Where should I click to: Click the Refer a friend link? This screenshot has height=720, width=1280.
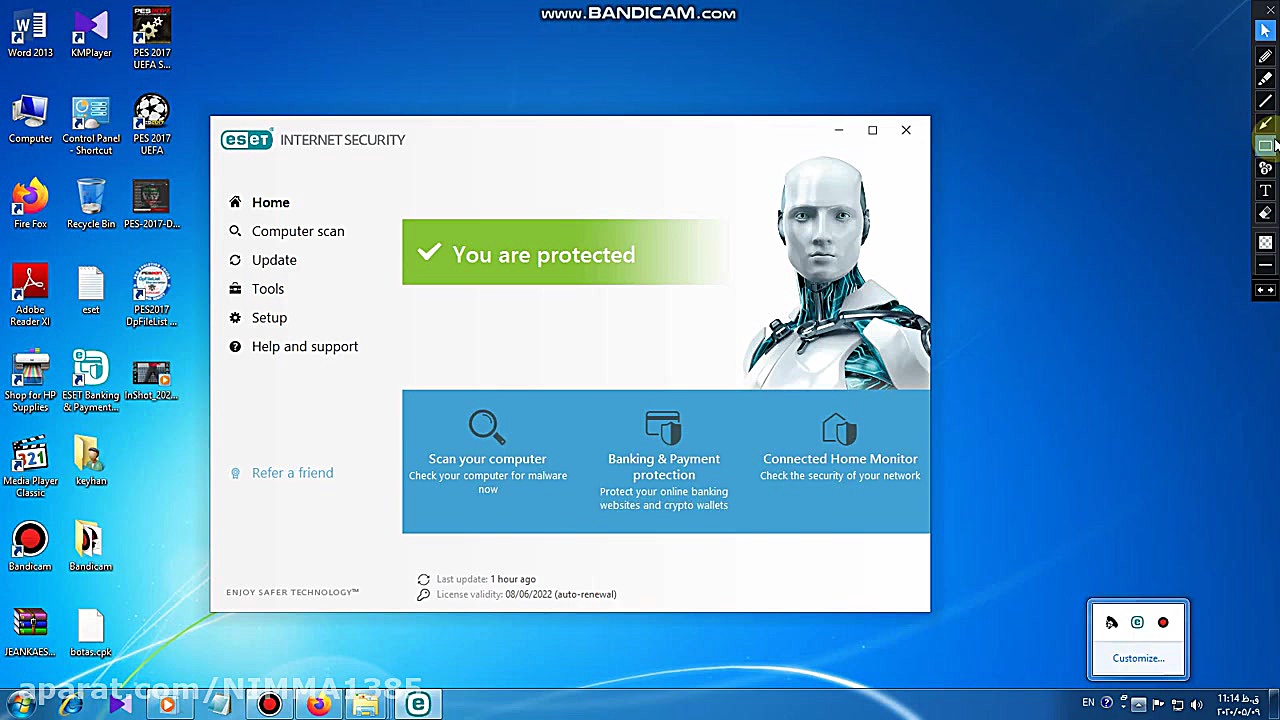(282, 473)
